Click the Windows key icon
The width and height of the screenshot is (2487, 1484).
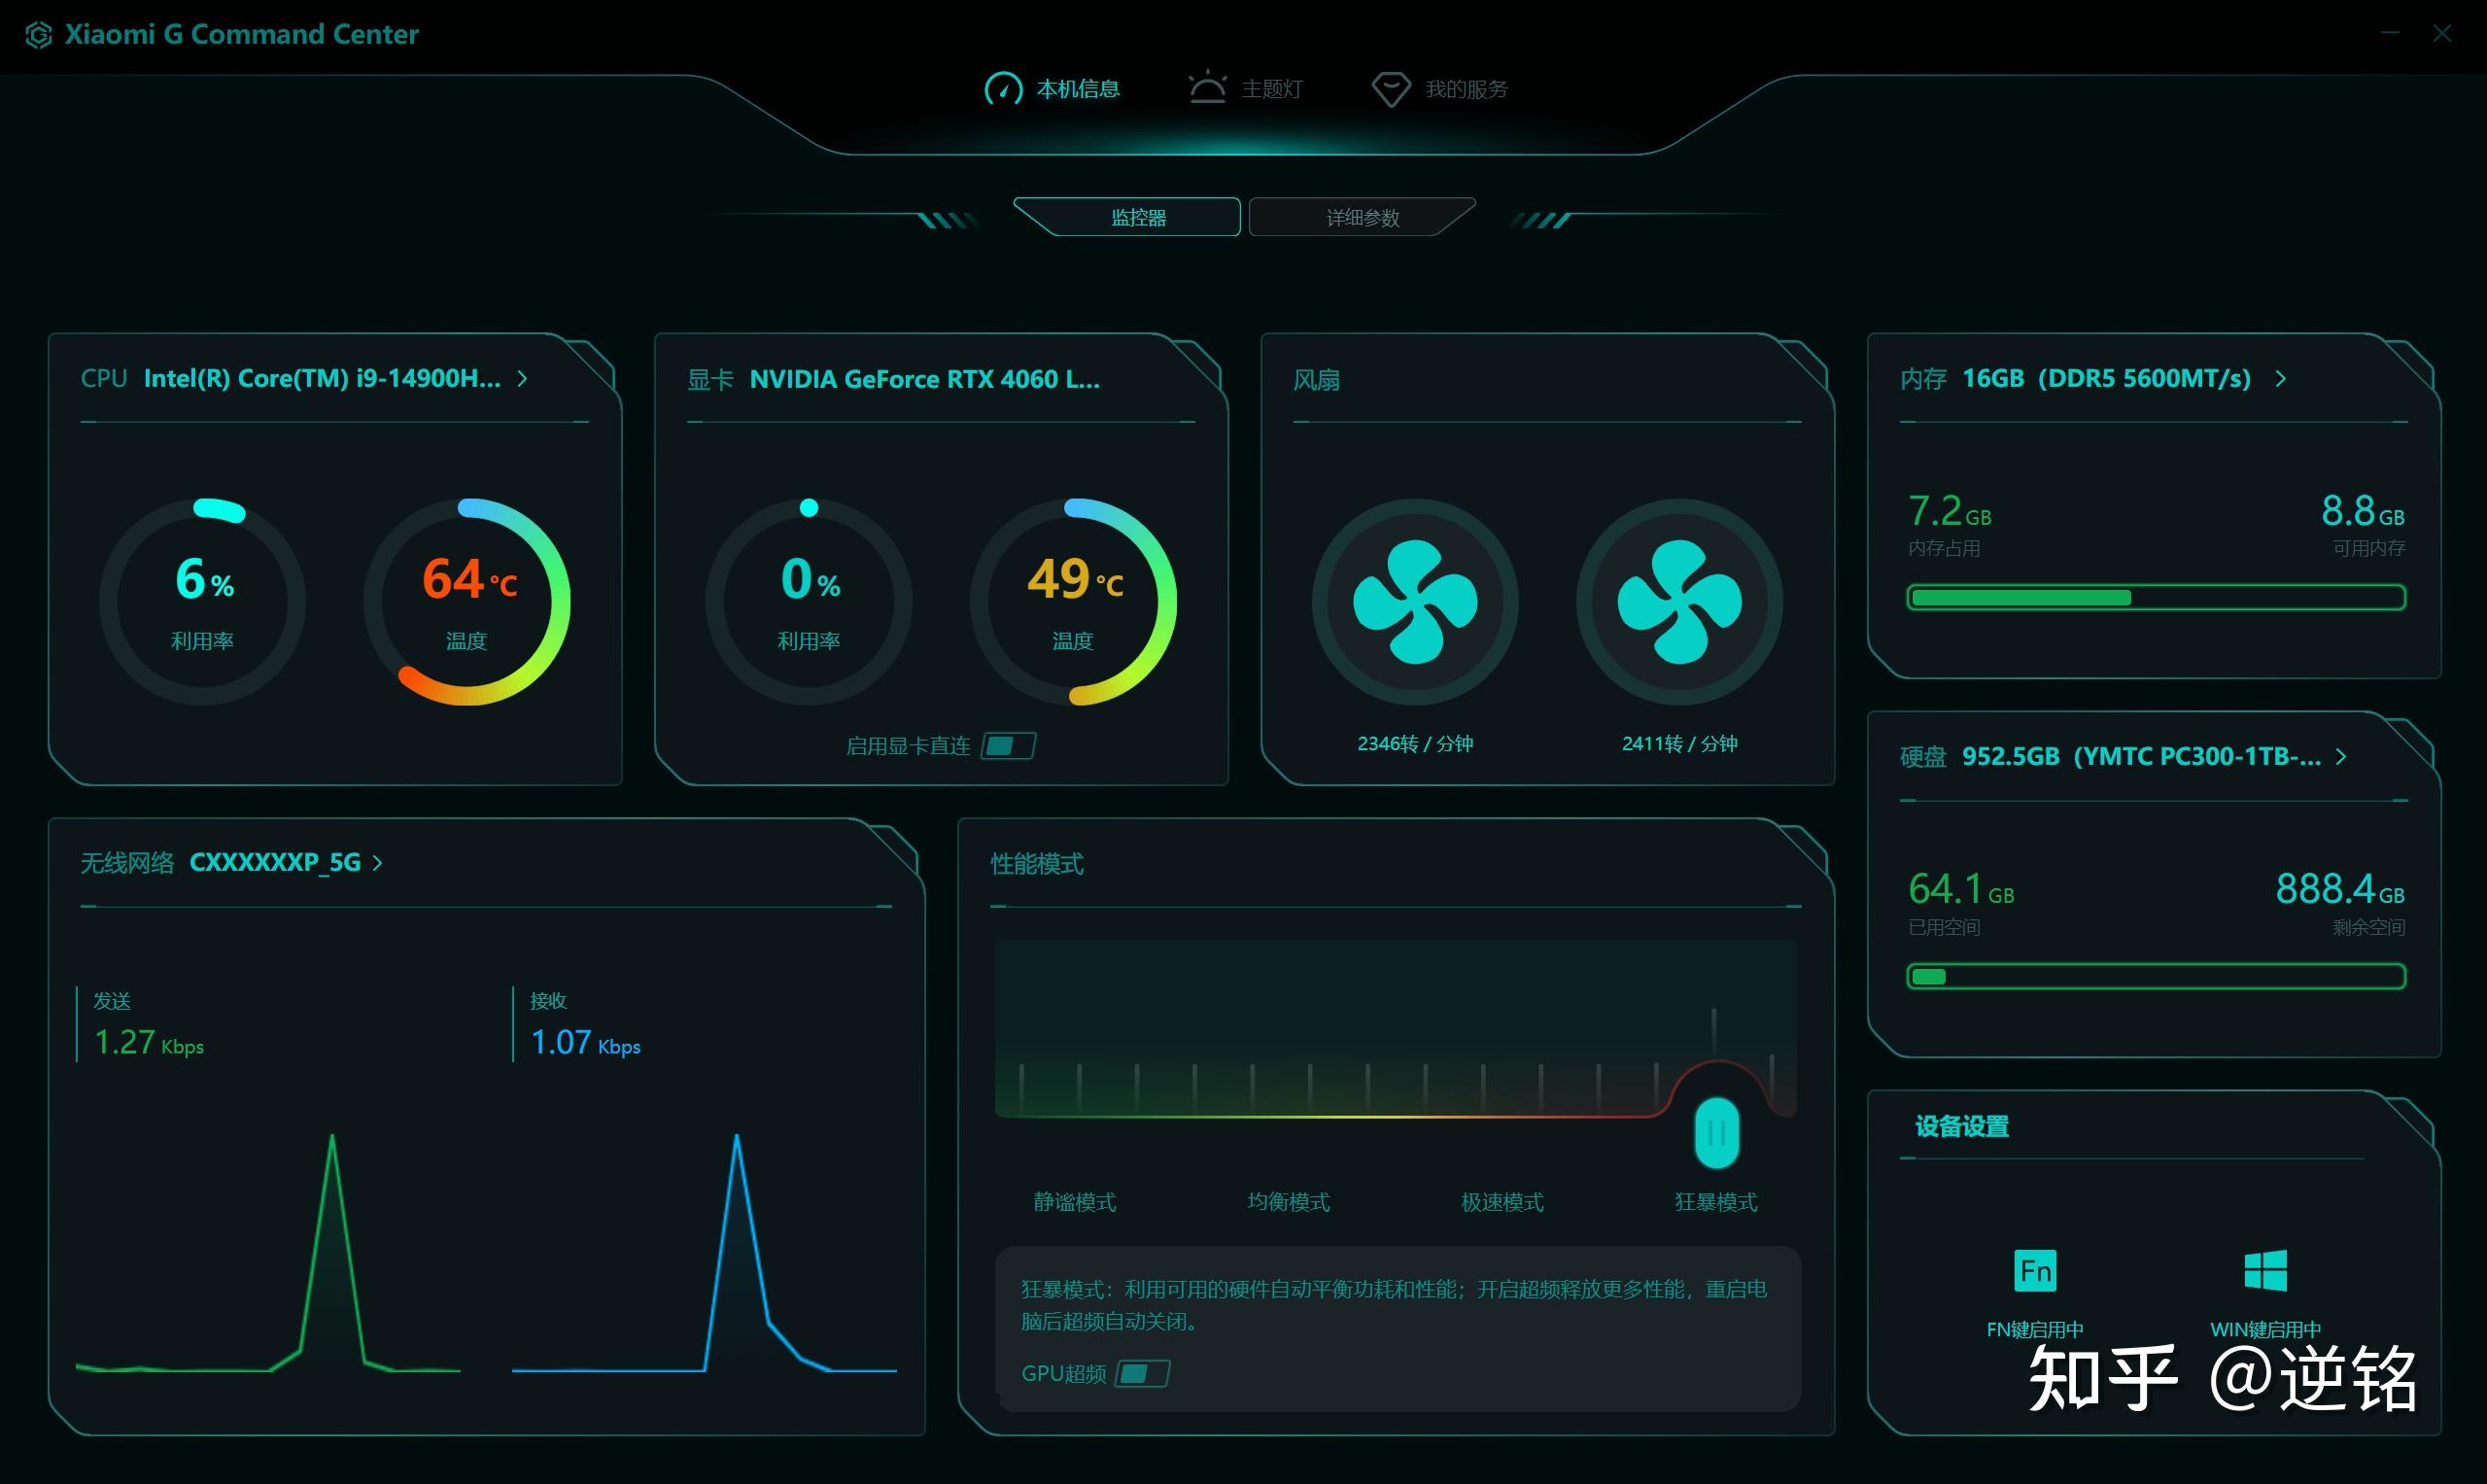click(2265, 1270)
